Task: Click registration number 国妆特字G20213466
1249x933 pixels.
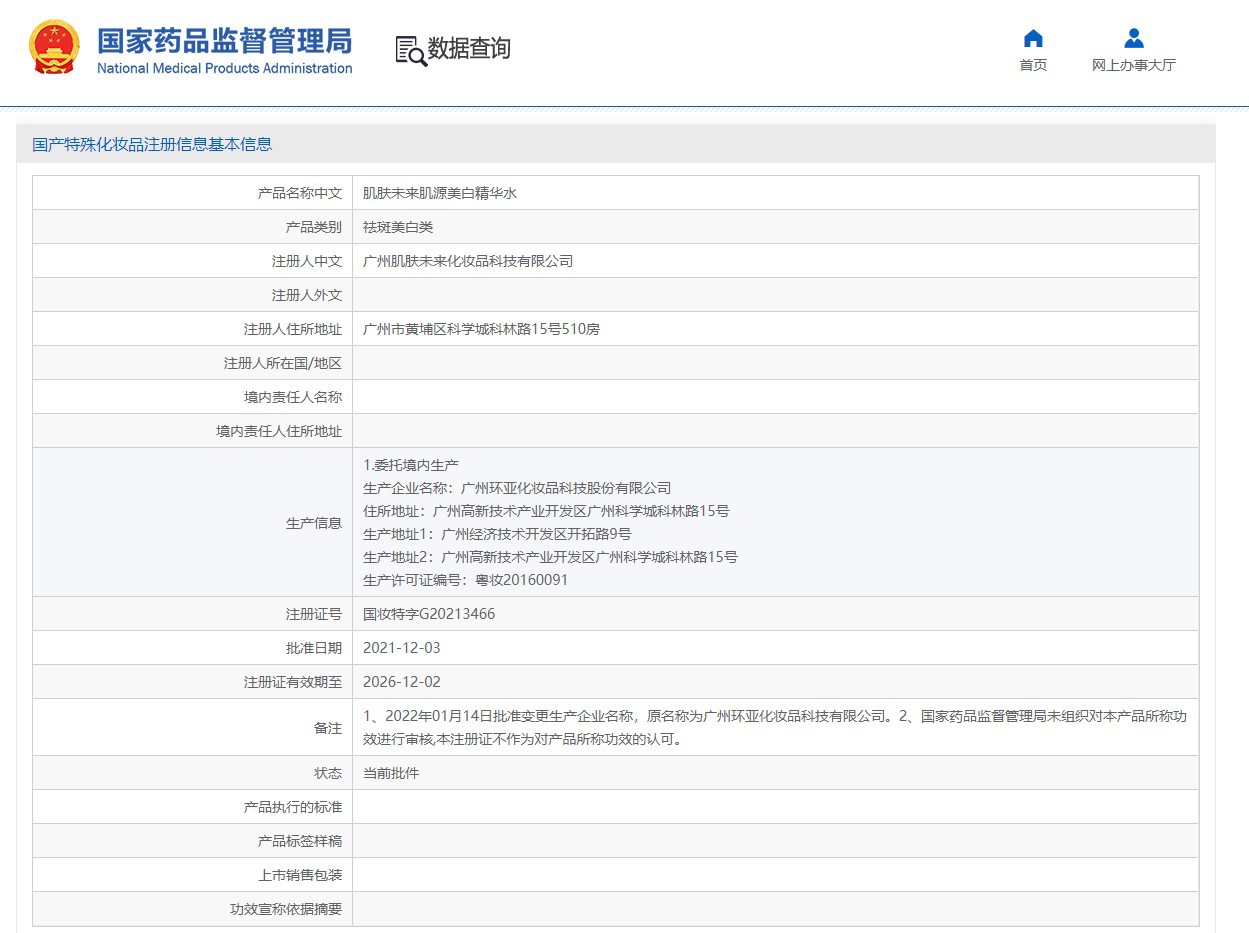Action: click(428, 614)
